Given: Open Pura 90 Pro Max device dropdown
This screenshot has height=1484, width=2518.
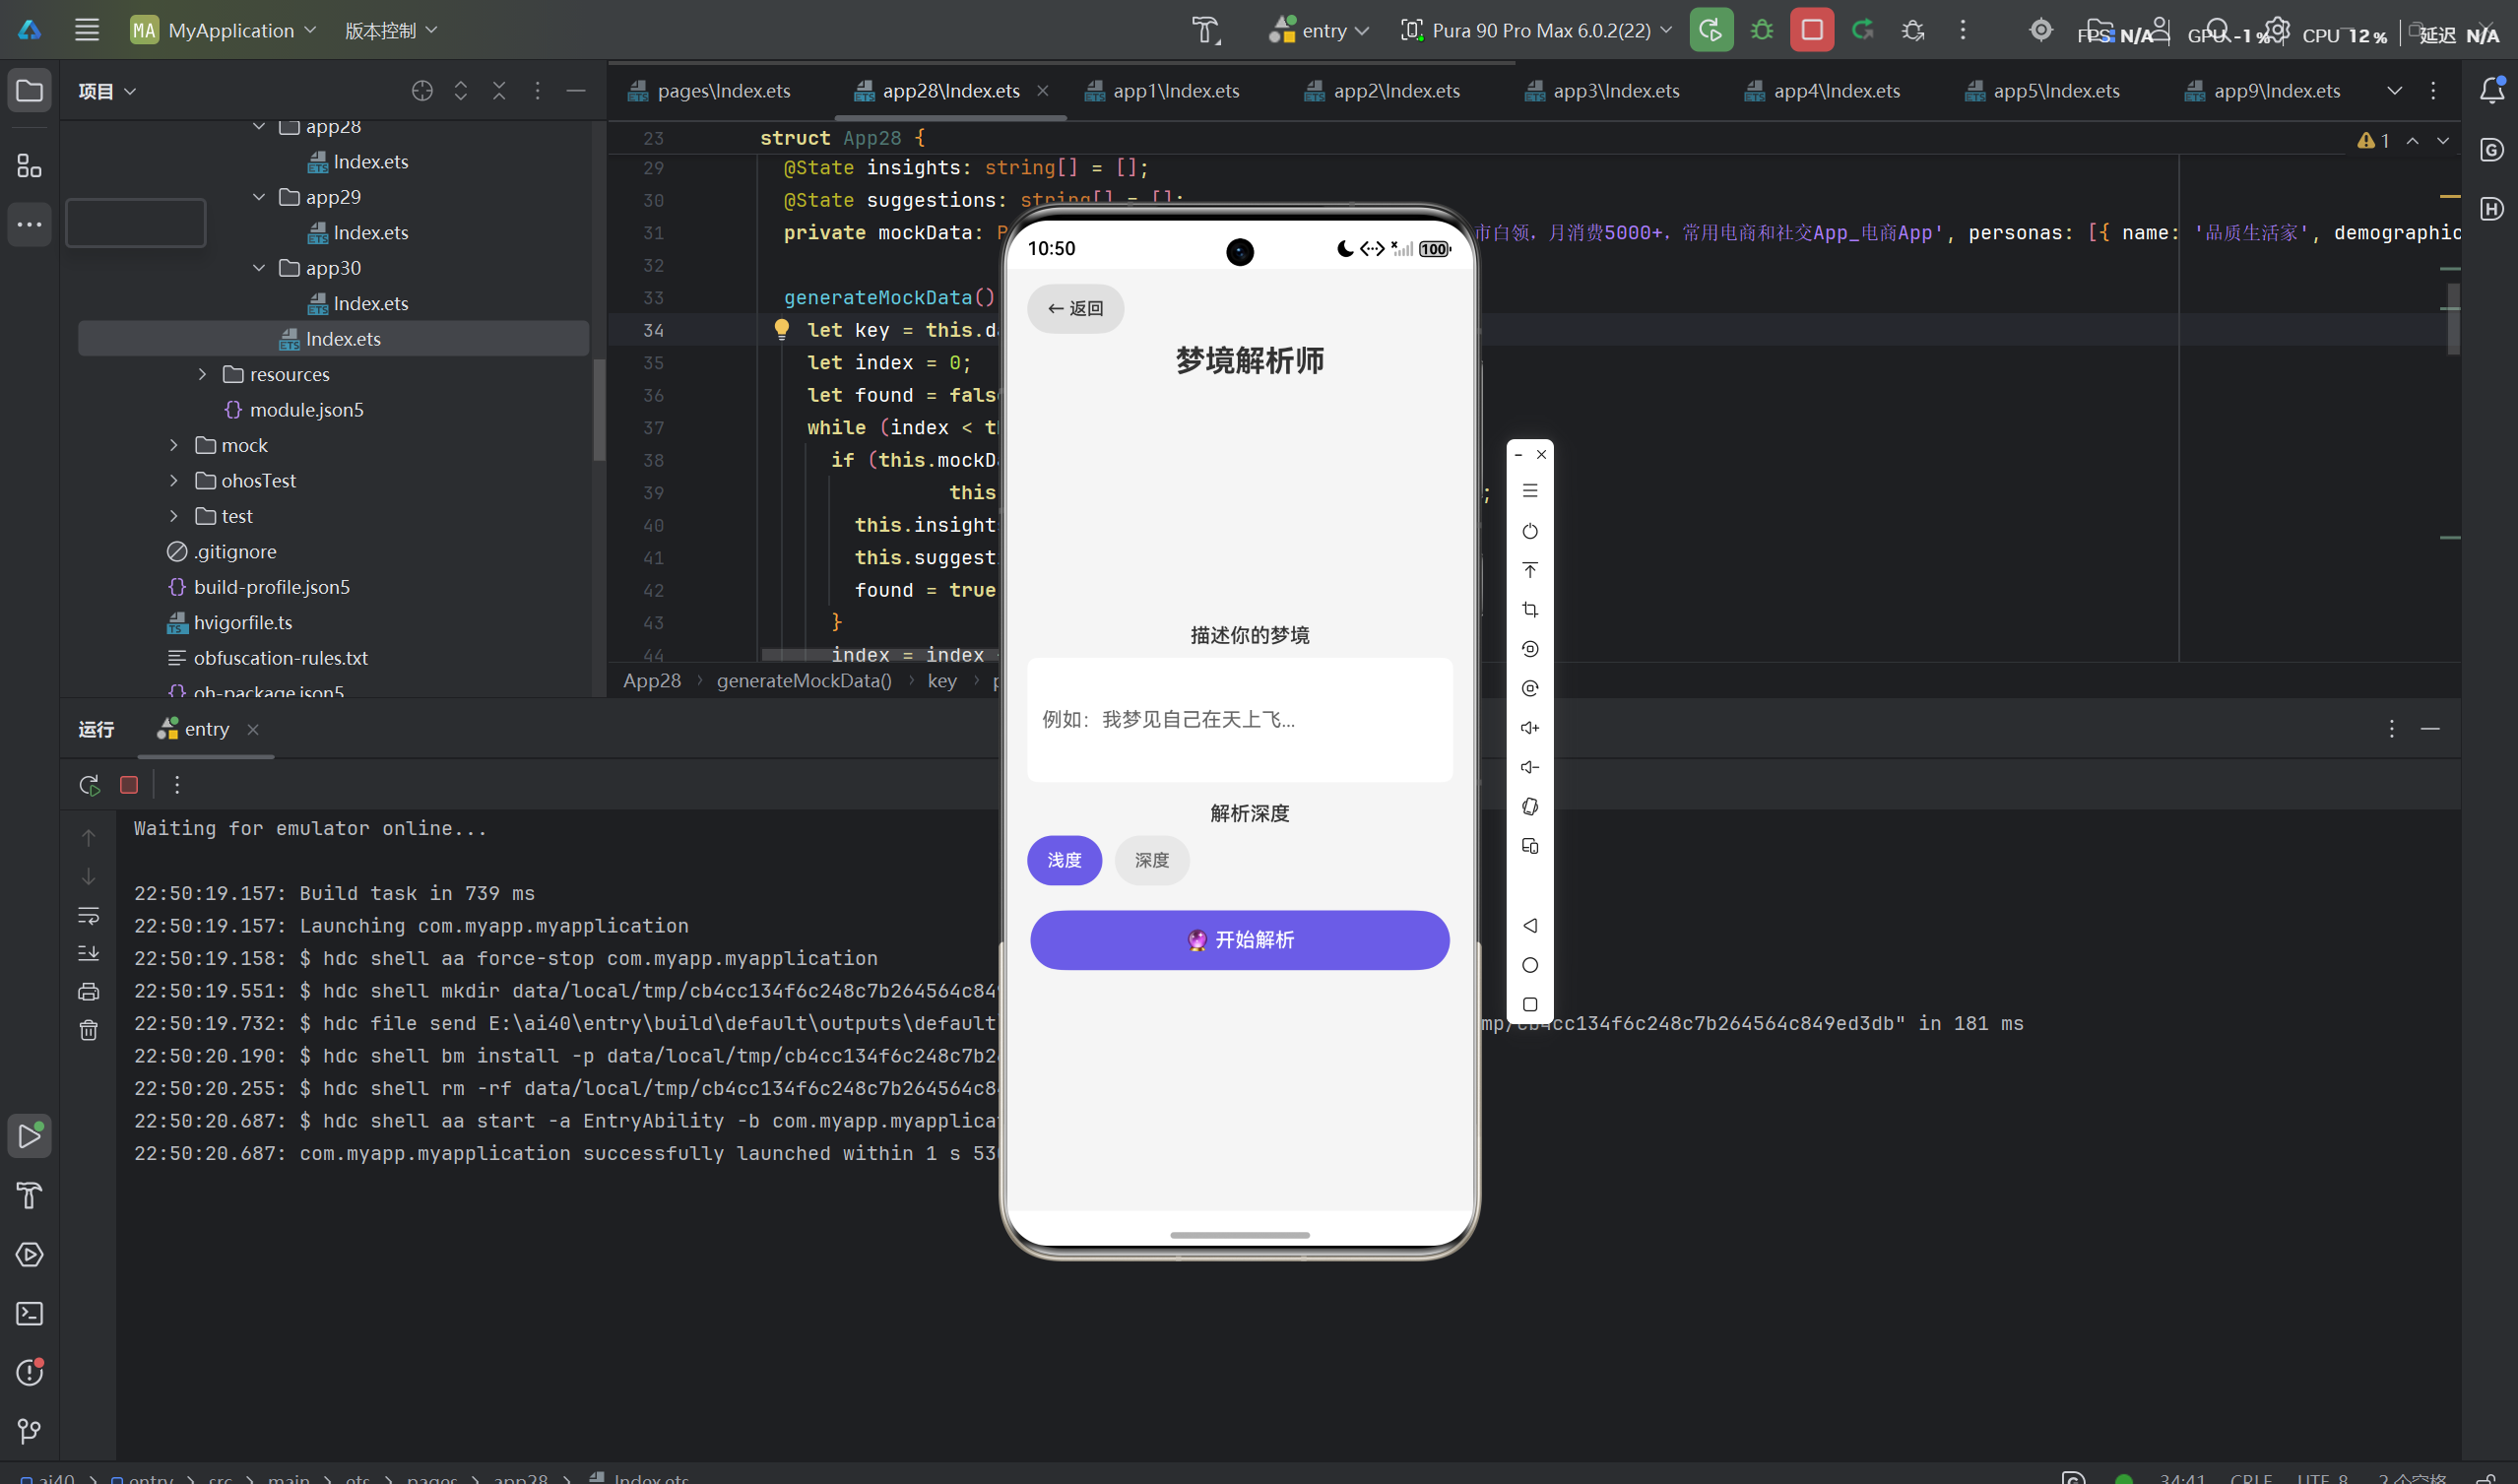Looking at the screenshot, I should pyautogui.click(x=1536, y=30).
